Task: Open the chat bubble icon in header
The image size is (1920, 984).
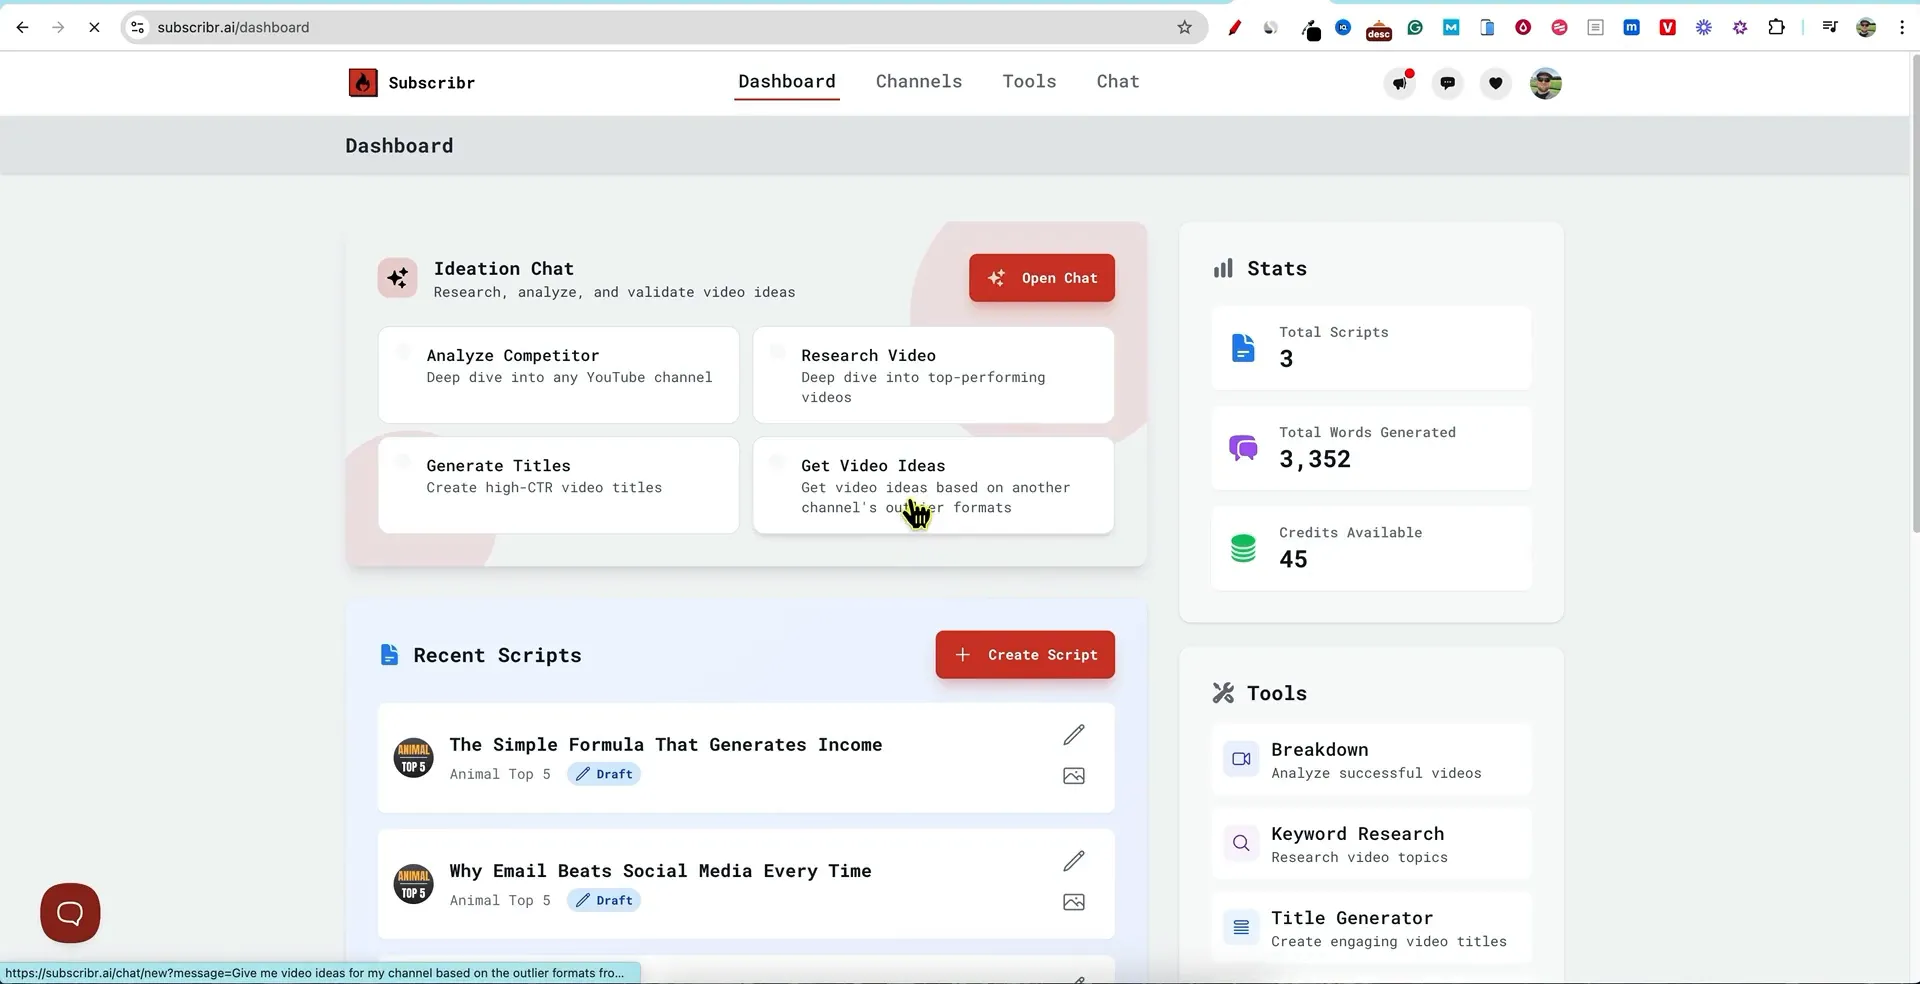Action: click(x=1448, y=83)
